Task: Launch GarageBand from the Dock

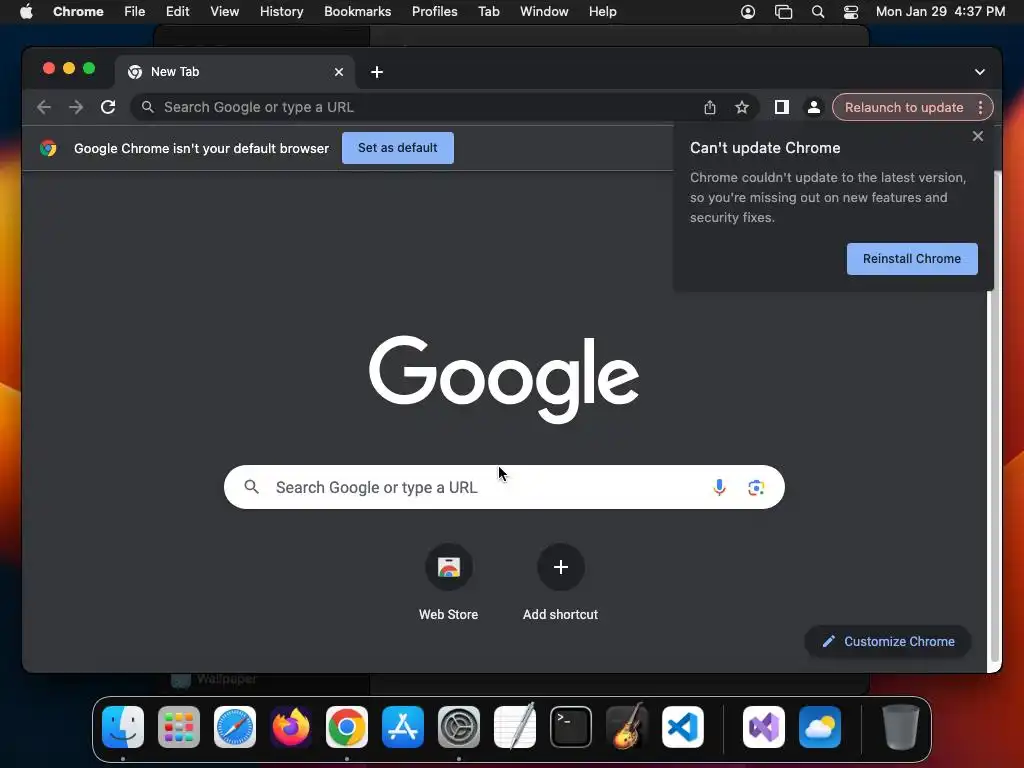Action: (x=627, y=727)
